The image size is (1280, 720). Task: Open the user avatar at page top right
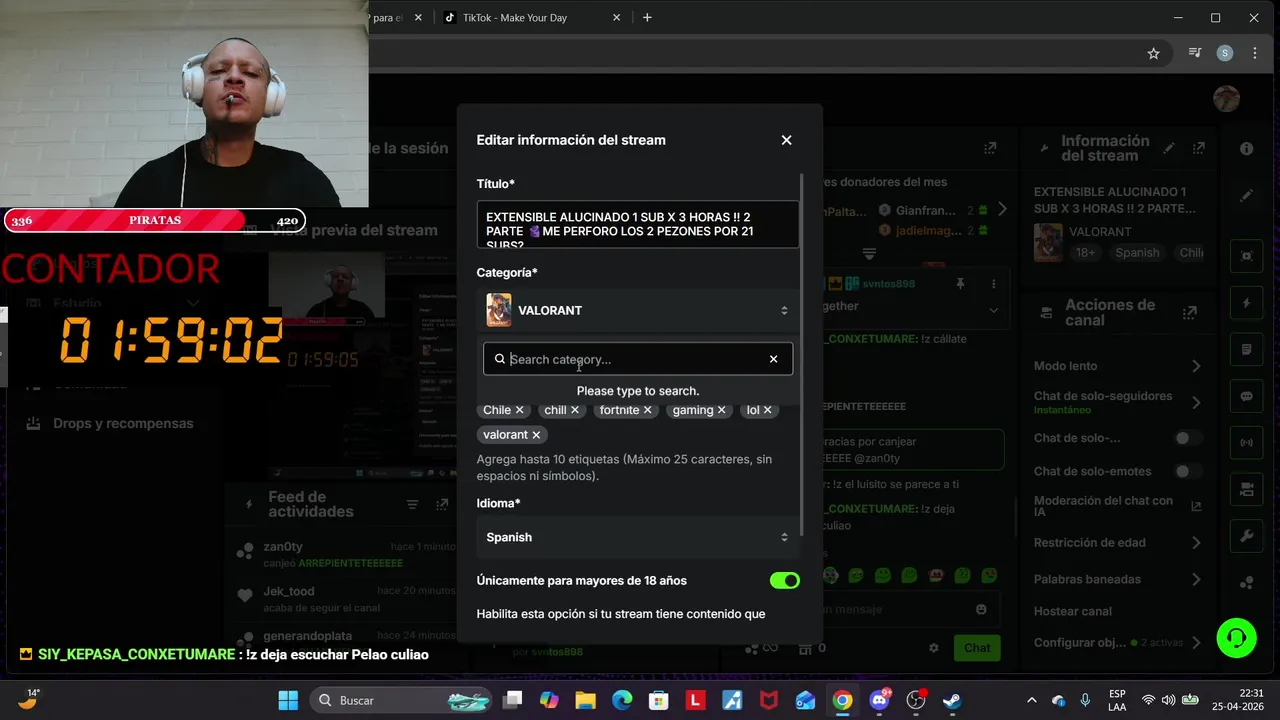tap(1226, 98)
